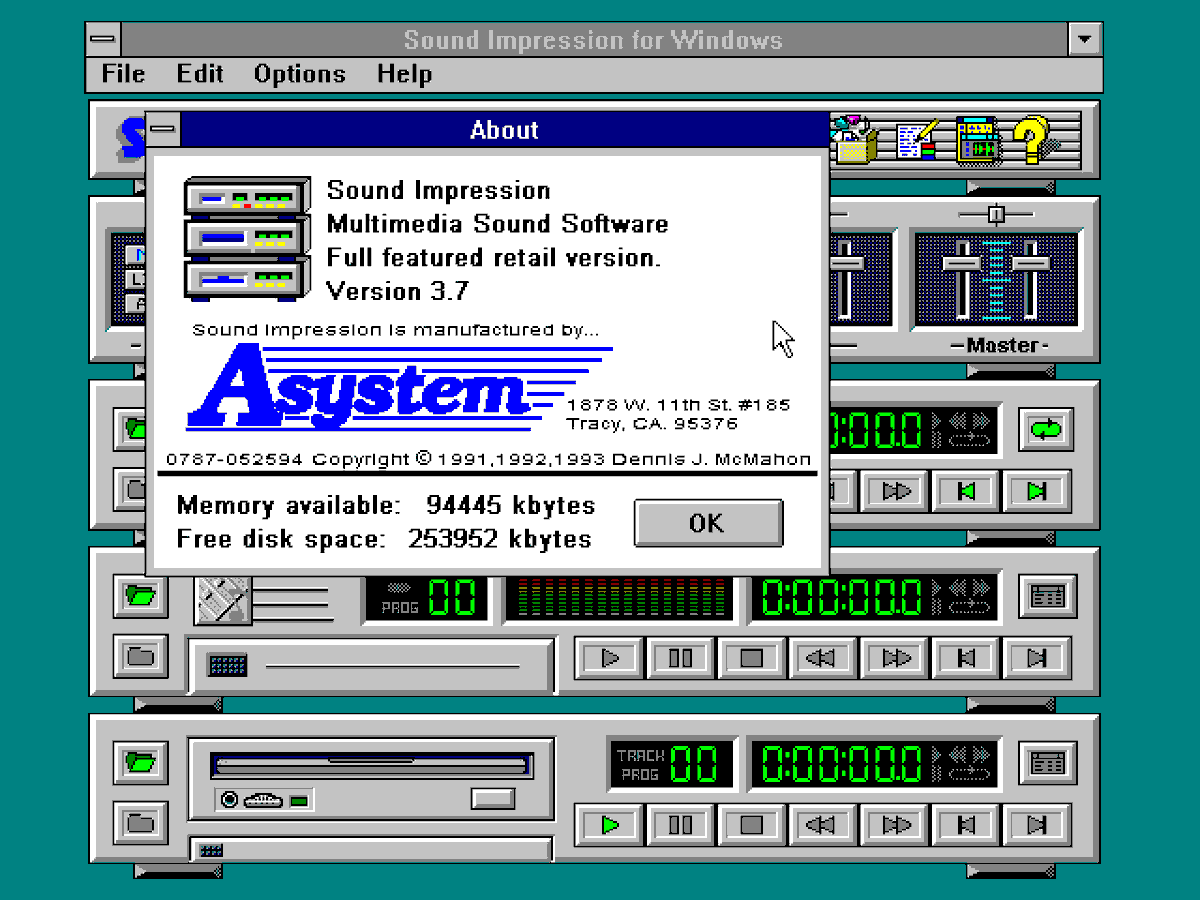Click the component rack toolbar icon beside help
The image size is (1200, 900).
pos(976,140)
